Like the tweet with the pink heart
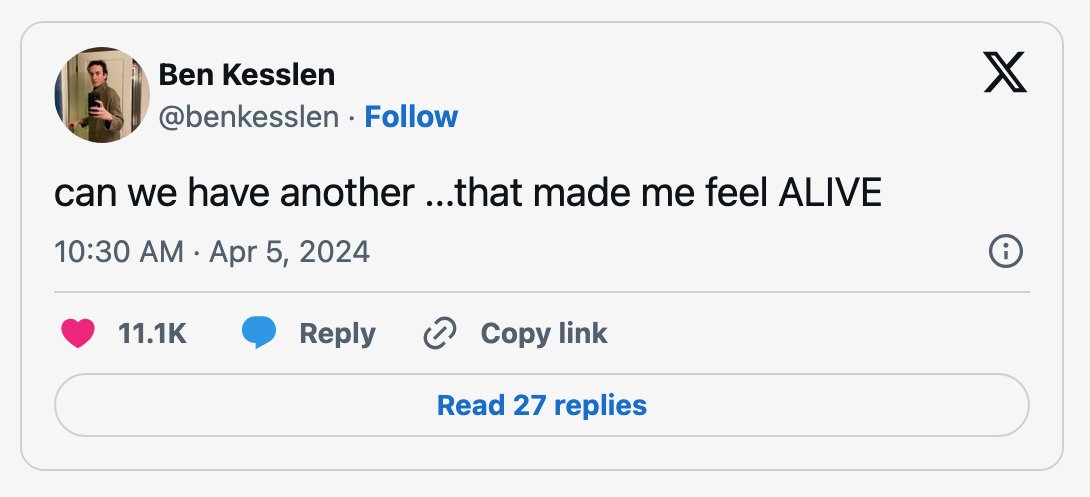 pos(78,333)
